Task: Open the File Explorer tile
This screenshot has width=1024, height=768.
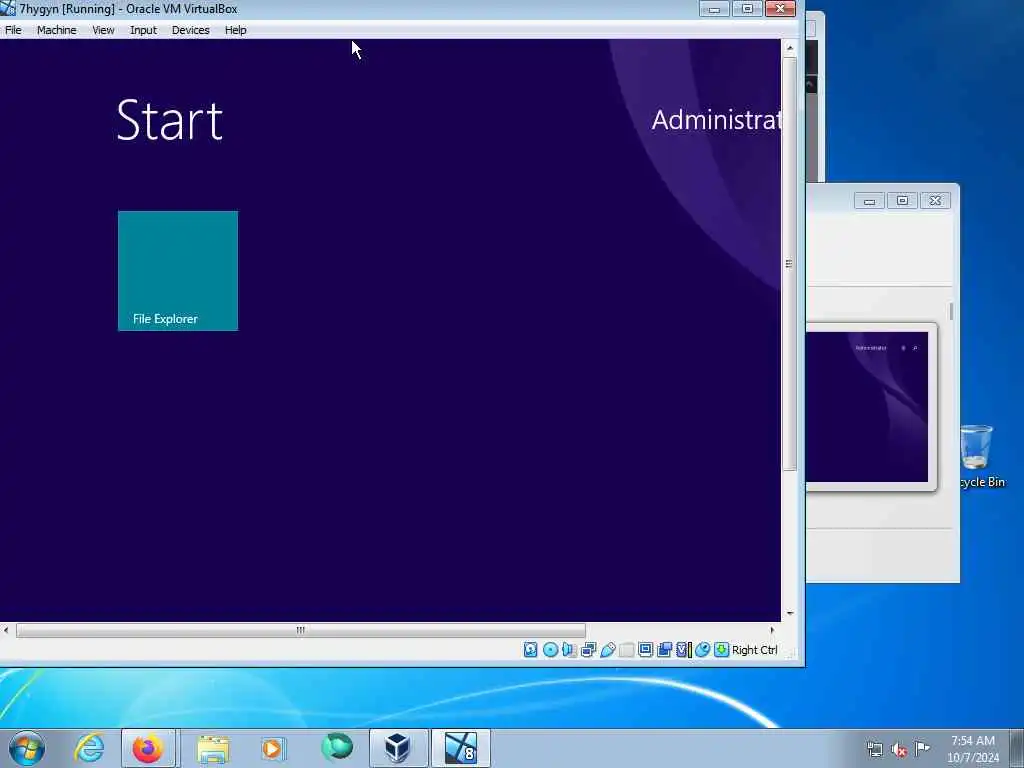Action: (x=178, y=270)
